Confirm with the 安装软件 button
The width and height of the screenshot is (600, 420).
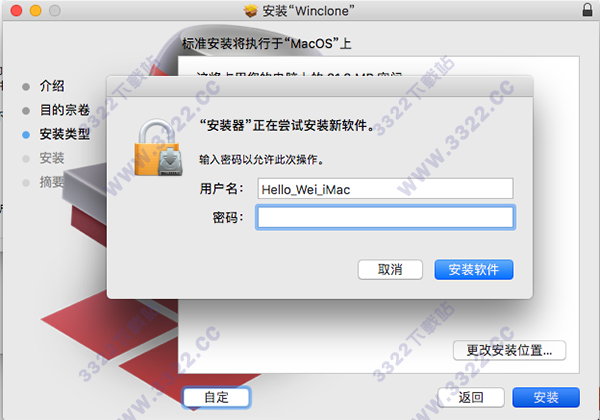click(x=474, y=270)
